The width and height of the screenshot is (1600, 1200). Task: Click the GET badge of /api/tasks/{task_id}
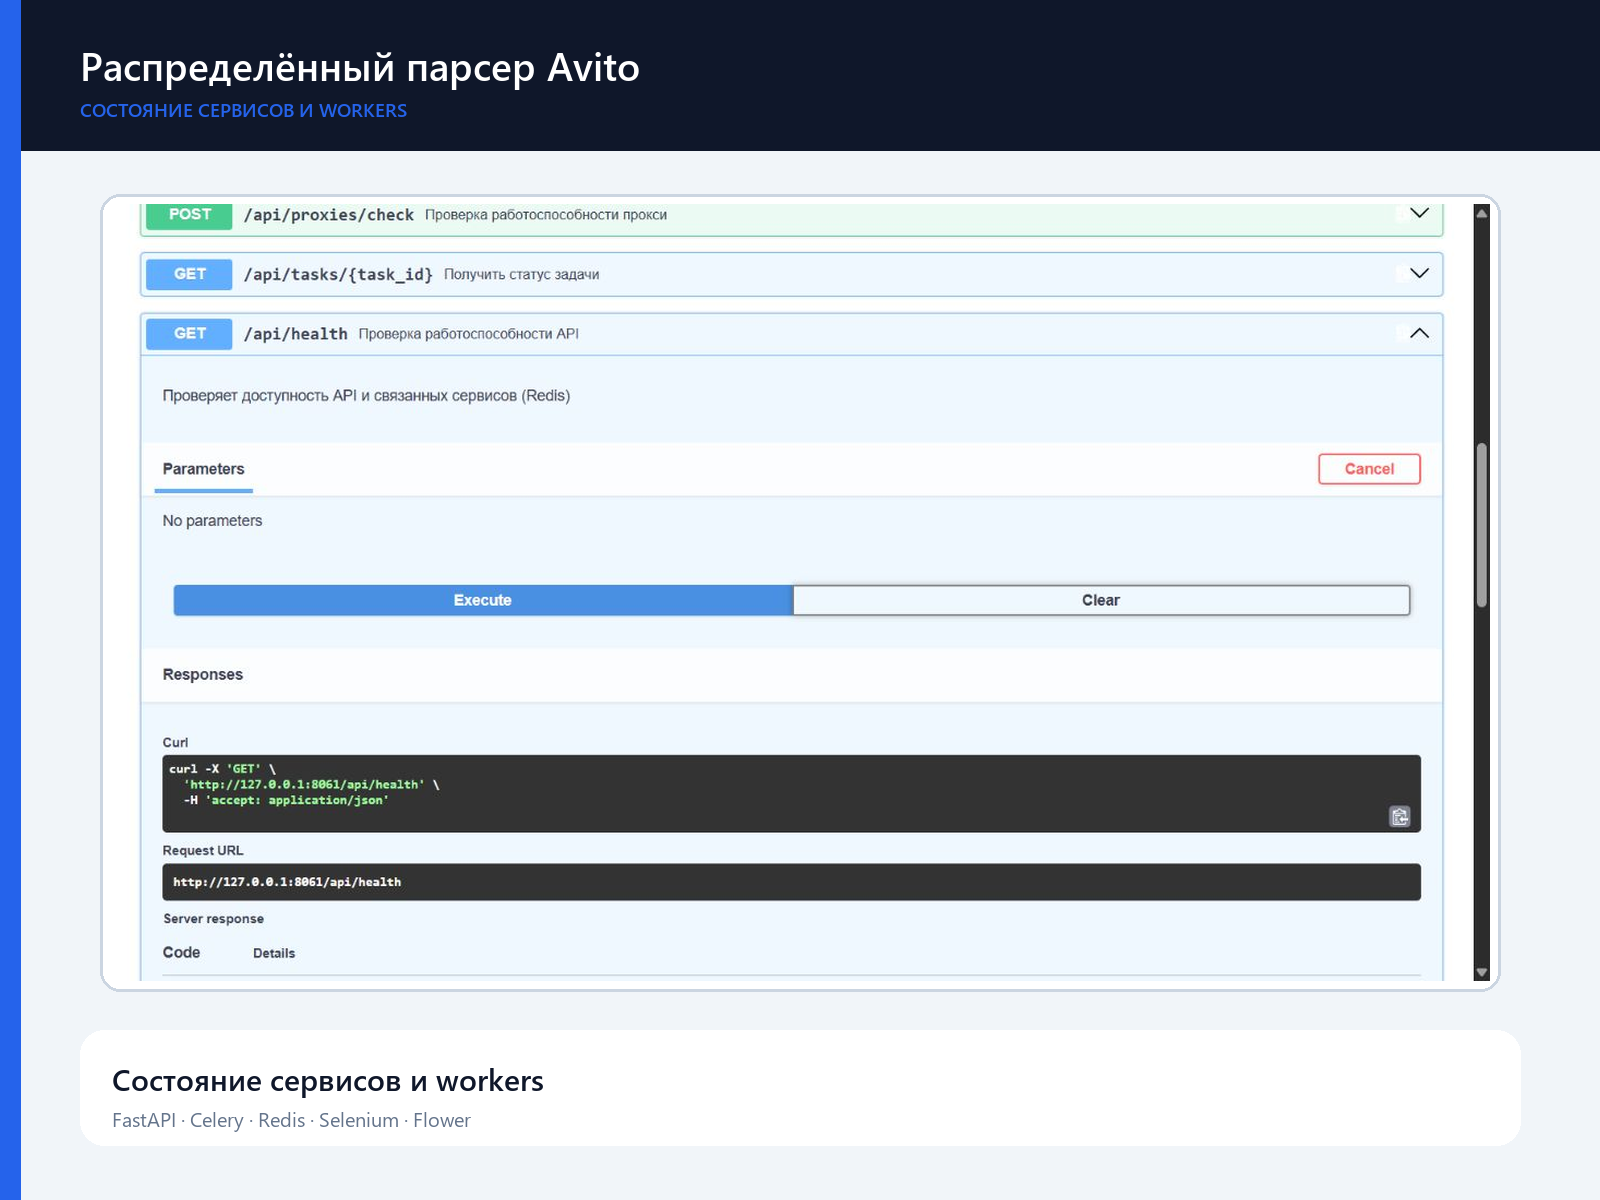point(189,274)
